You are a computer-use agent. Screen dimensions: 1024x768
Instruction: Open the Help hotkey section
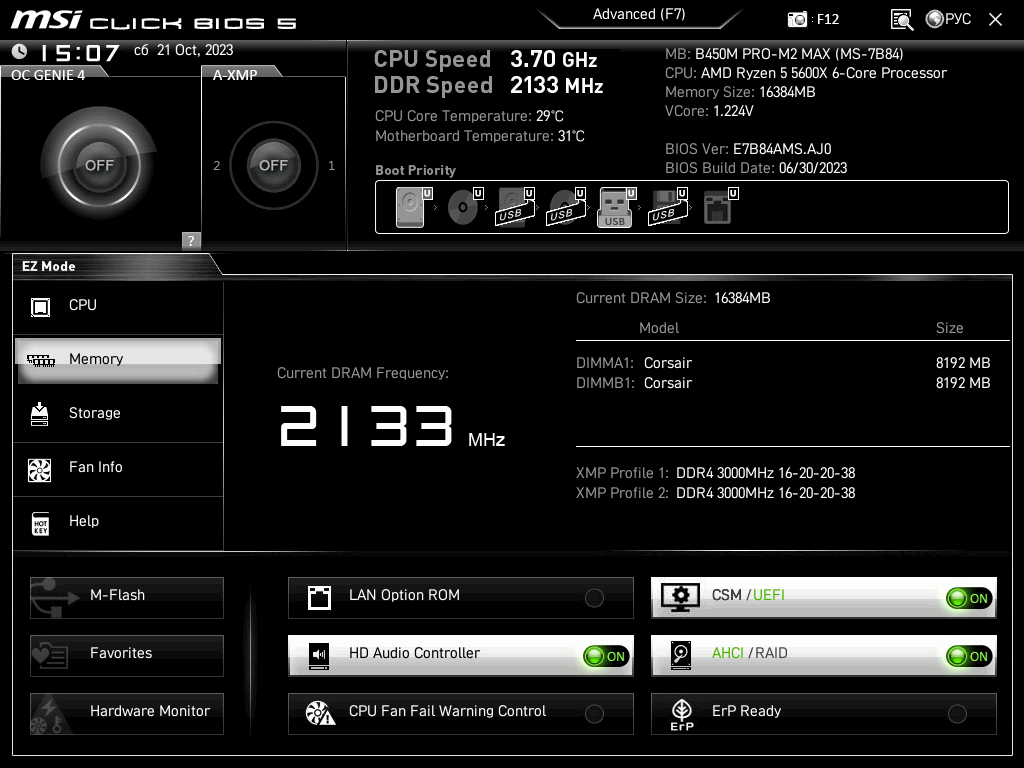pyautogui.click(x=118, y=522)
